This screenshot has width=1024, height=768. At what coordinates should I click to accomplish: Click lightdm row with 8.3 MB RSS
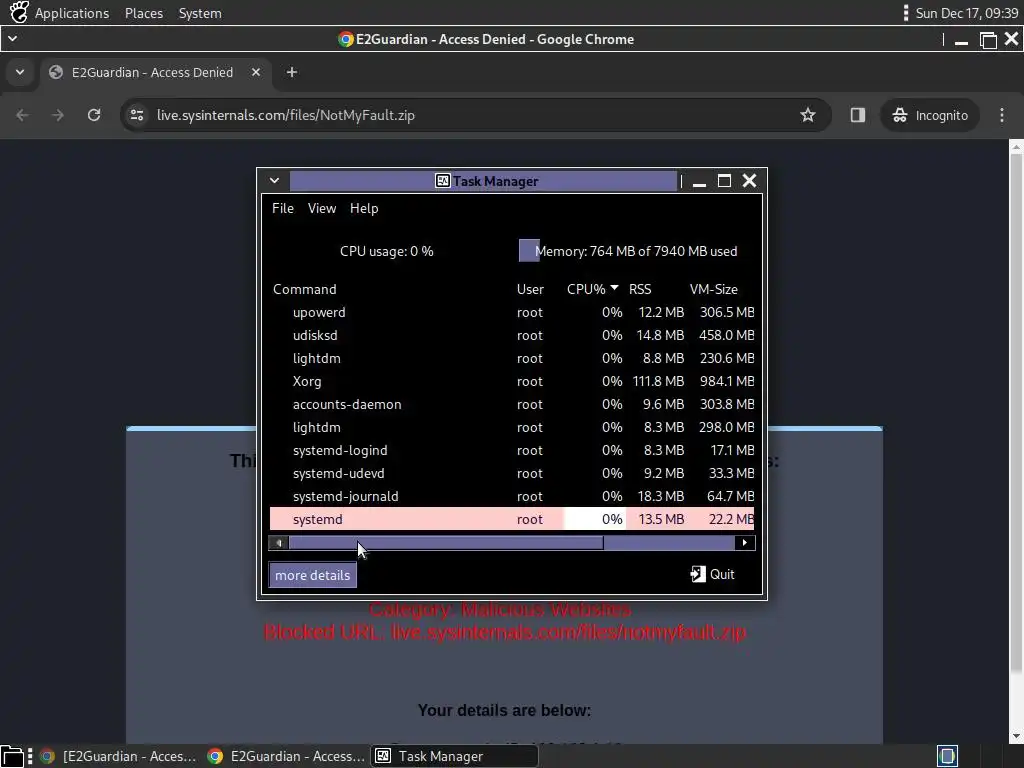(x=512, y=427)
